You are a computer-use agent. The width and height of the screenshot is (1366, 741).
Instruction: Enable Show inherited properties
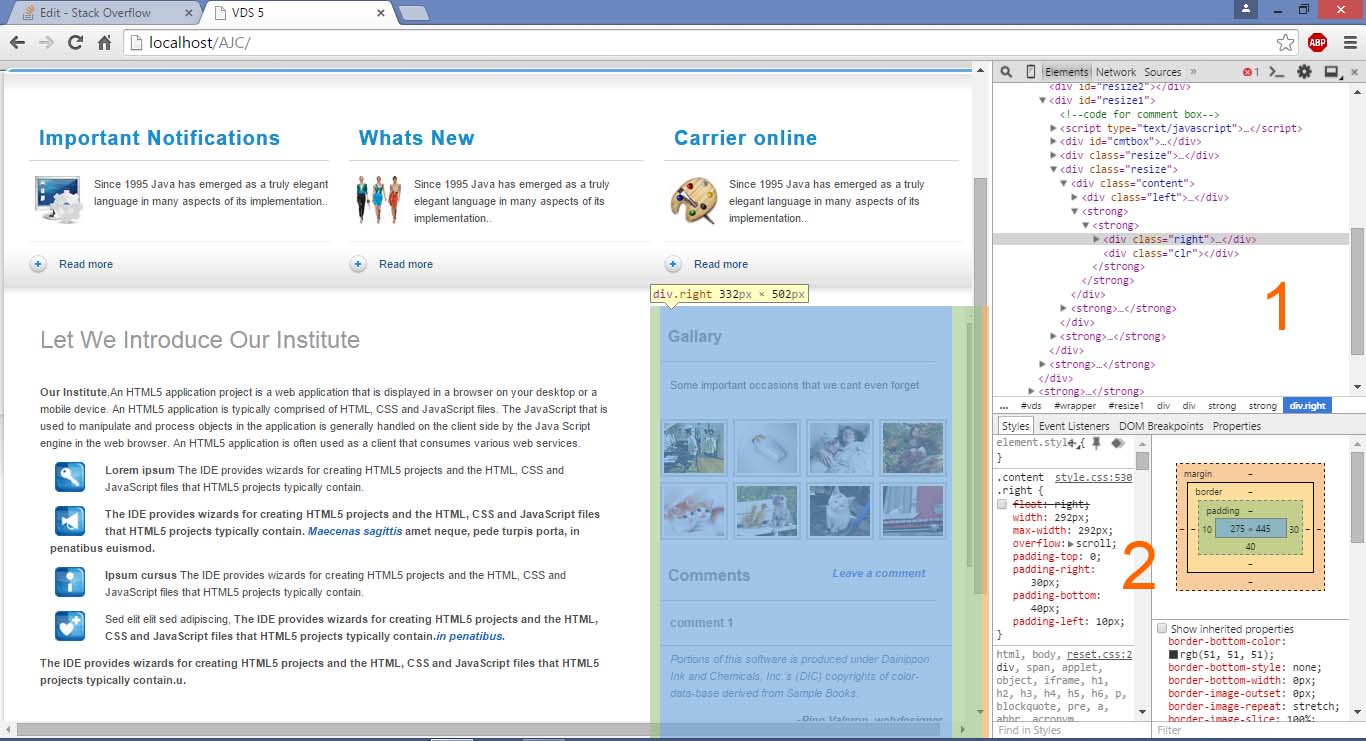pos(1162,629)
